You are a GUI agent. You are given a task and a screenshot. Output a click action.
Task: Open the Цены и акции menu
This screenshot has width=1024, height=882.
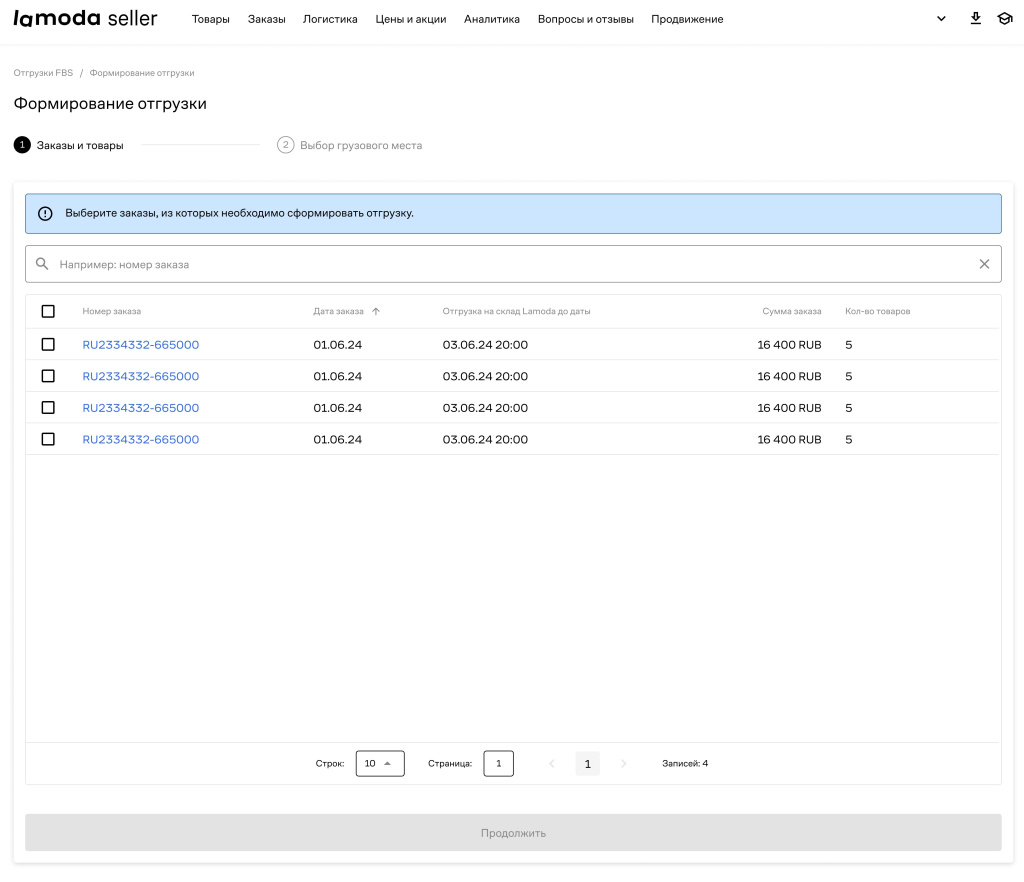[x=411, y=19]
